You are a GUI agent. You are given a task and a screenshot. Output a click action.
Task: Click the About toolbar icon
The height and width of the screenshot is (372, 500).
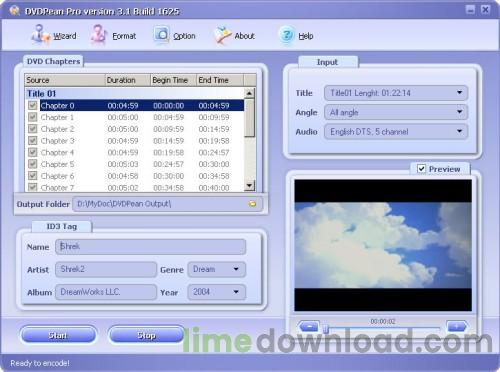[x=222, y=35]
